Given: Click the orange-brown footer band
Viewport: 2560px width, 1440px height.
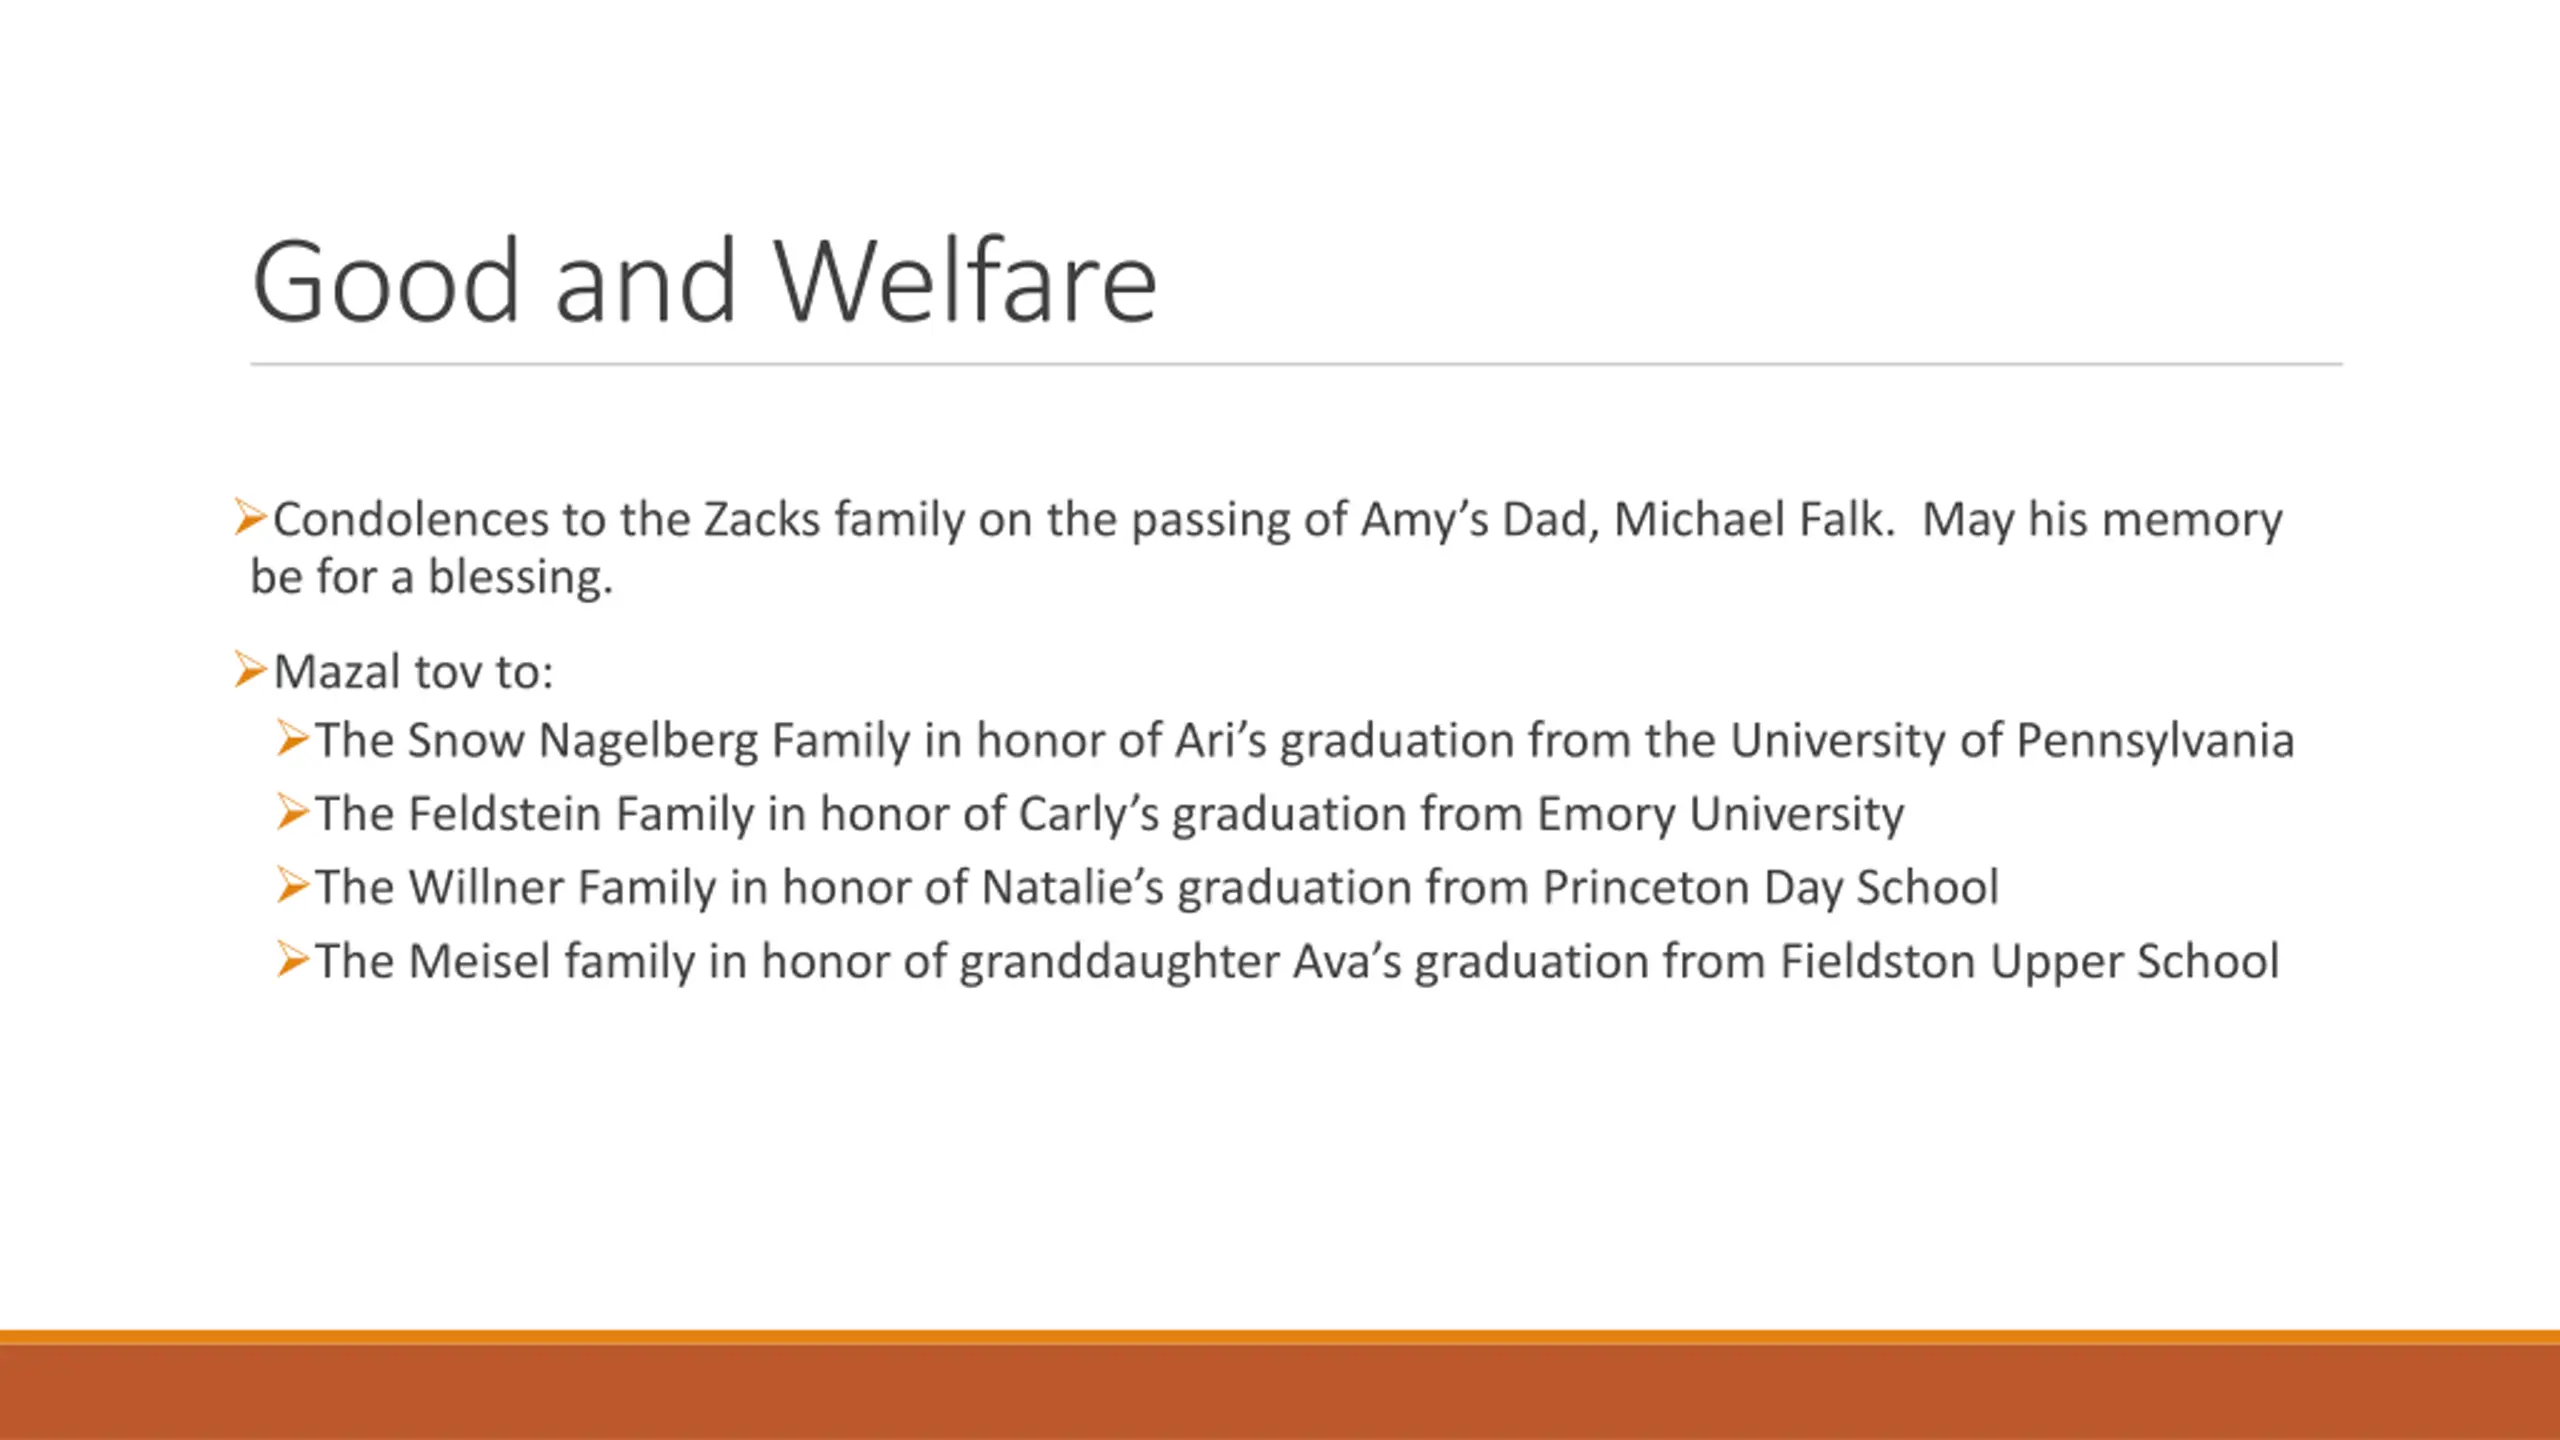Looking at the screenshot, I should tap(1280, 1385).
